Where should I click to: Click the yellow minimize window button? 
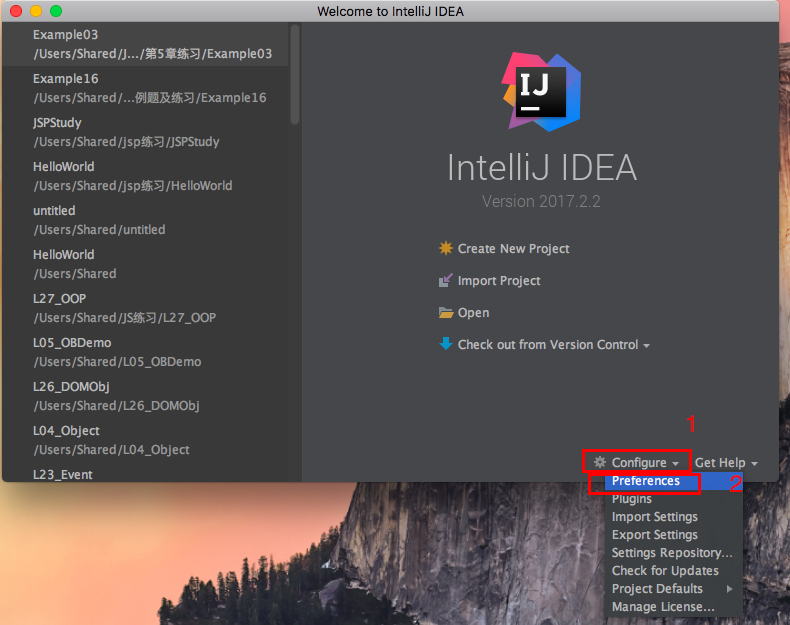(36, 11)
